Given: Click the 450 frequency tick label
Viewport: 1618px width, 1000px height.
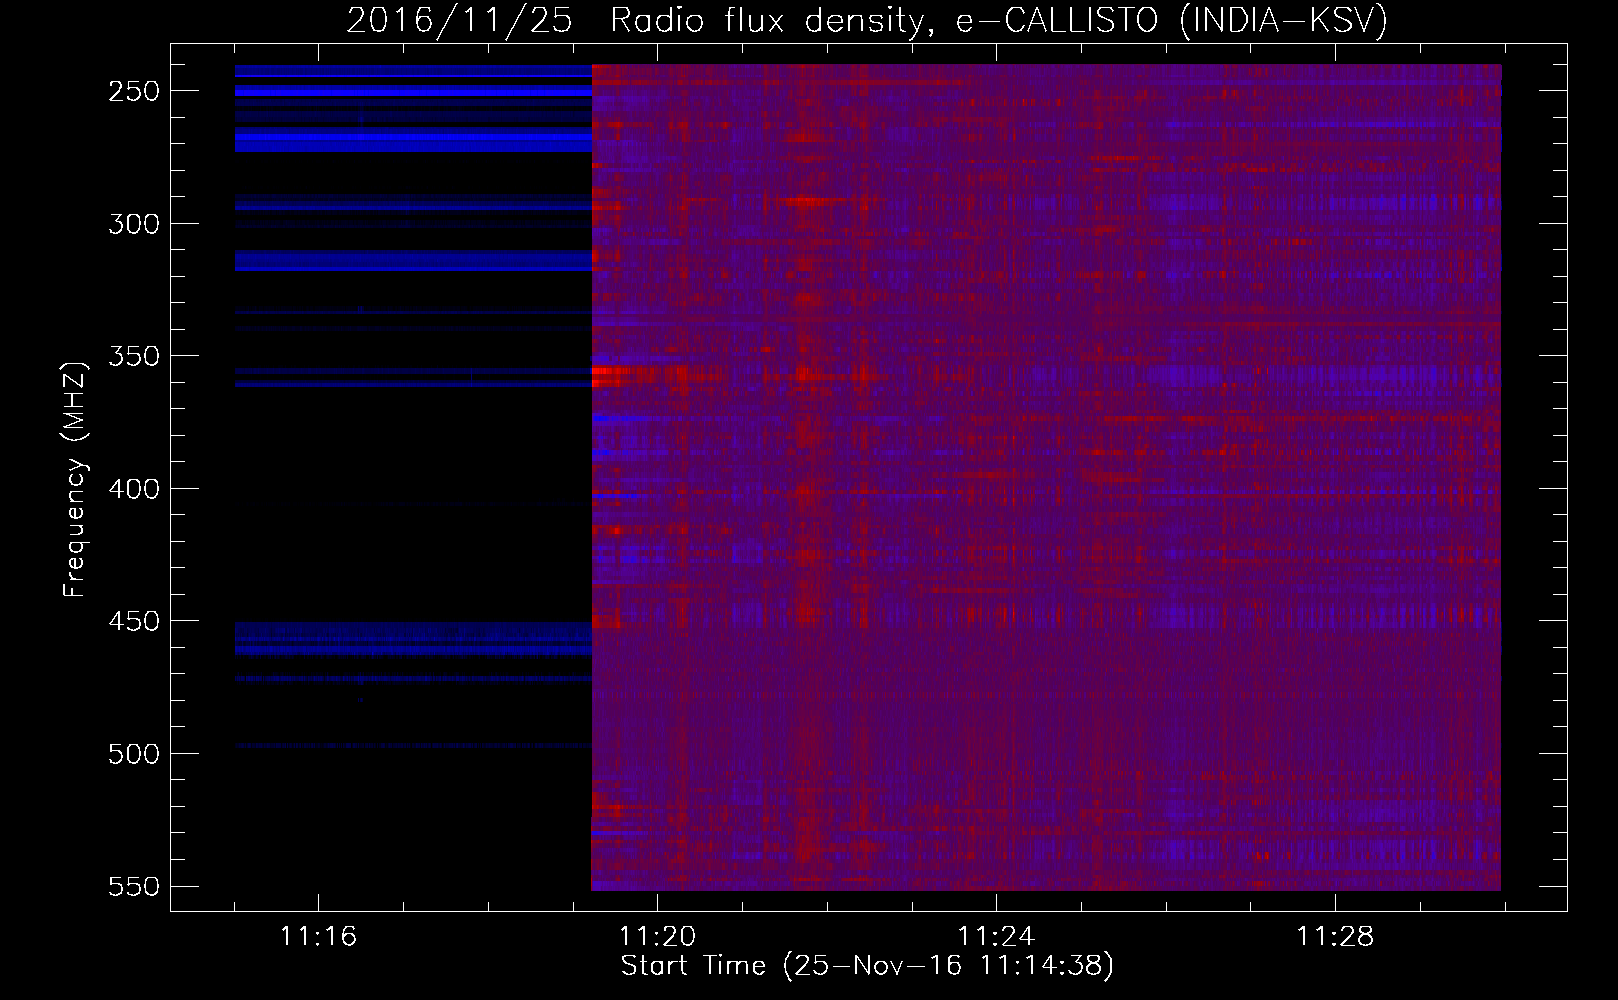Looking at the screenshot, I should [x=133, y=621].
